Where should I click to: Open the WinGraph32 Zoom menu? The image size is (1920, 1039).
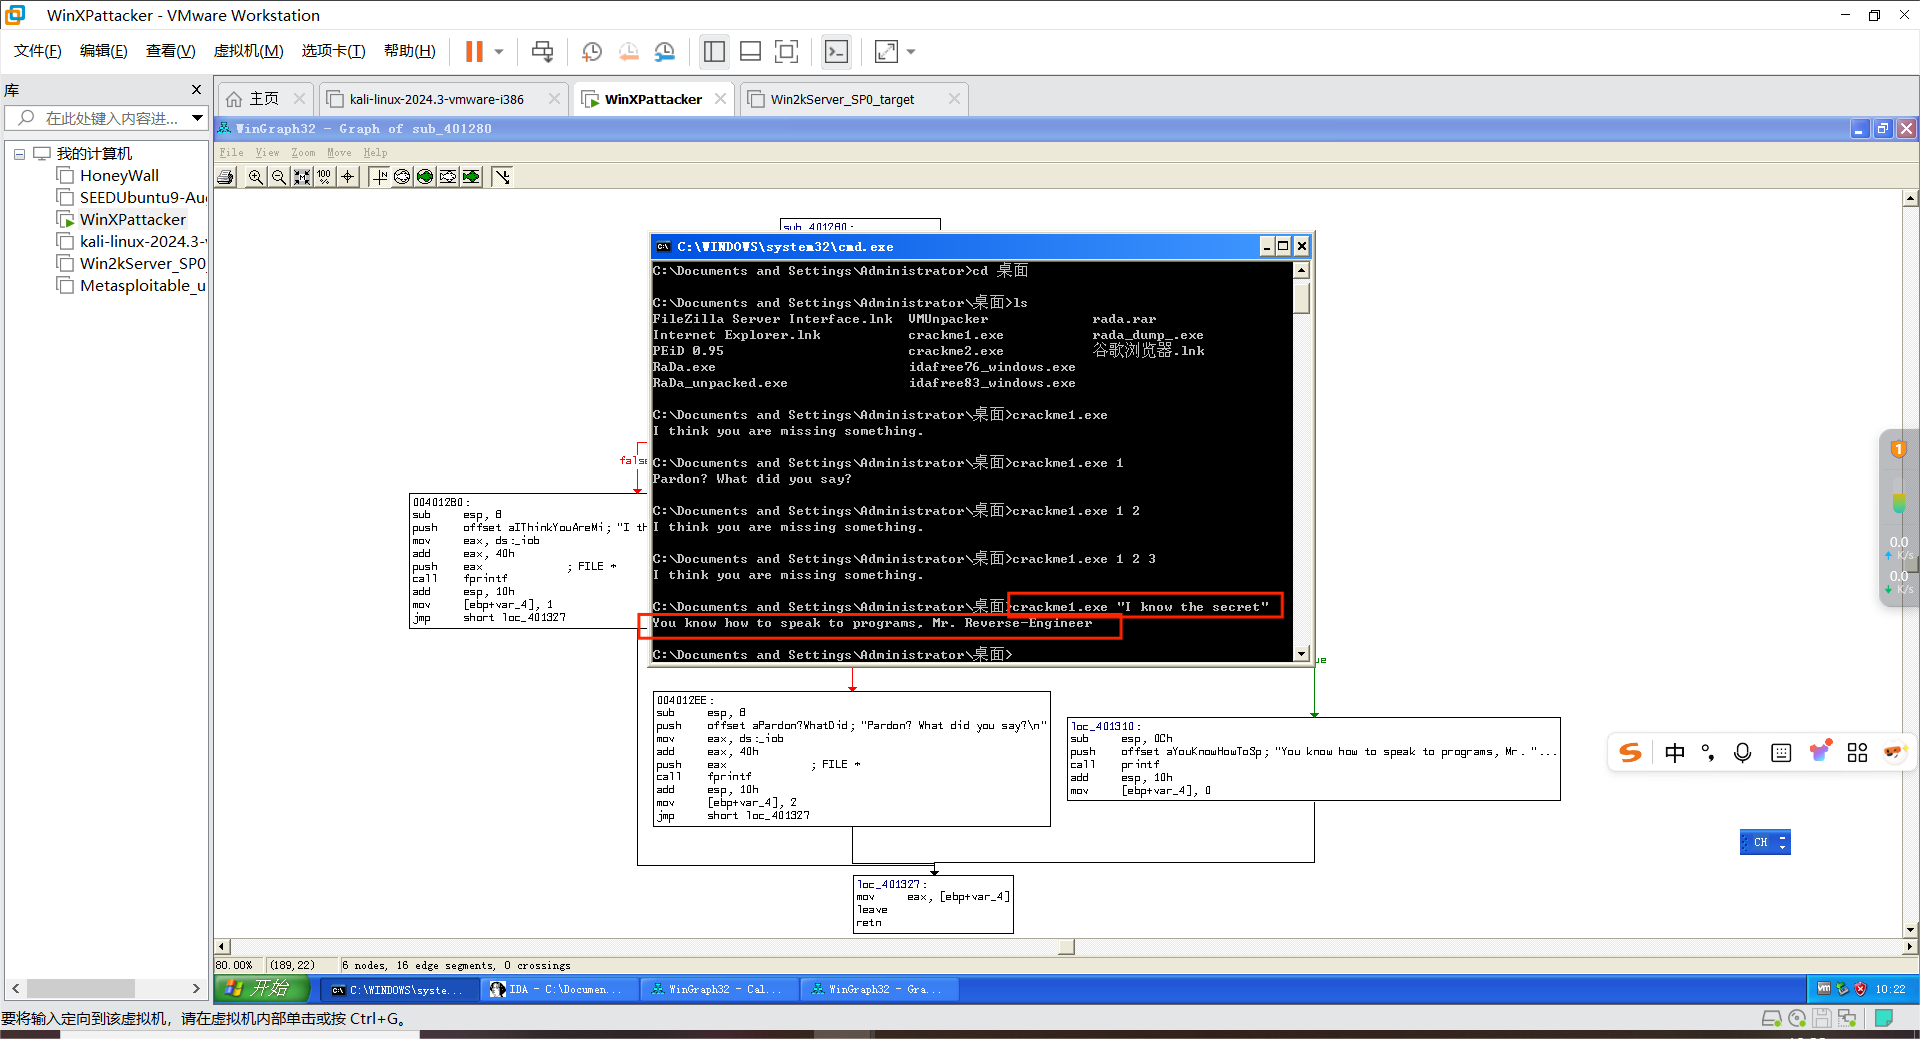click(x=303, y=153)
